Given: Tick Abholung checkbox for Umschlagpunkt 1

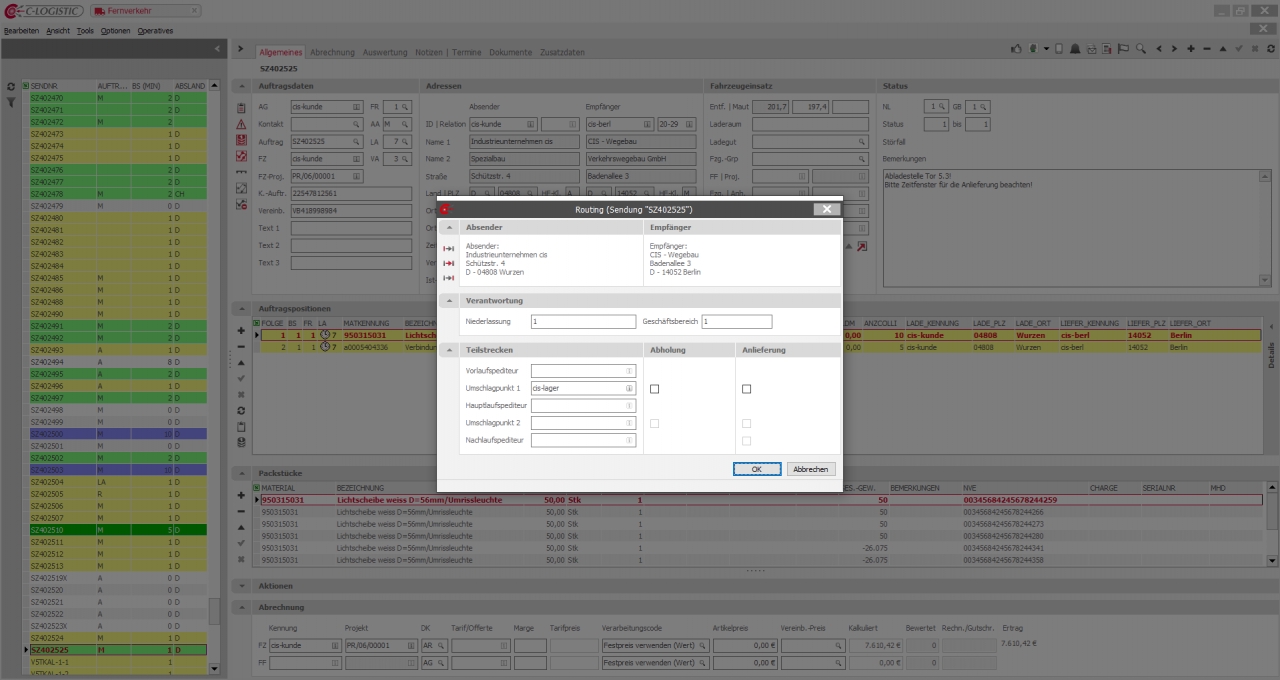Looking at the screenshot, I should point(654,388).
